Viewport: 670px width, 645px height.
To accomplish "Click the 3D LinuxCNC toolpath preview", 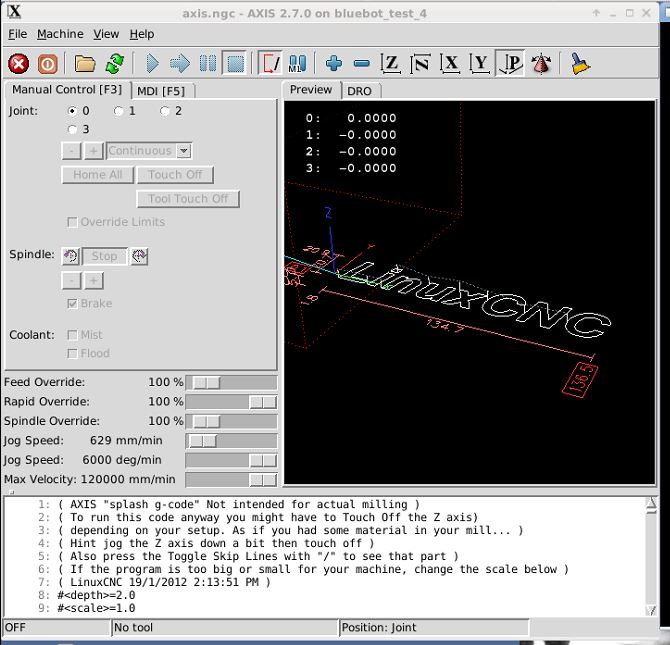I will pos(469,292).
